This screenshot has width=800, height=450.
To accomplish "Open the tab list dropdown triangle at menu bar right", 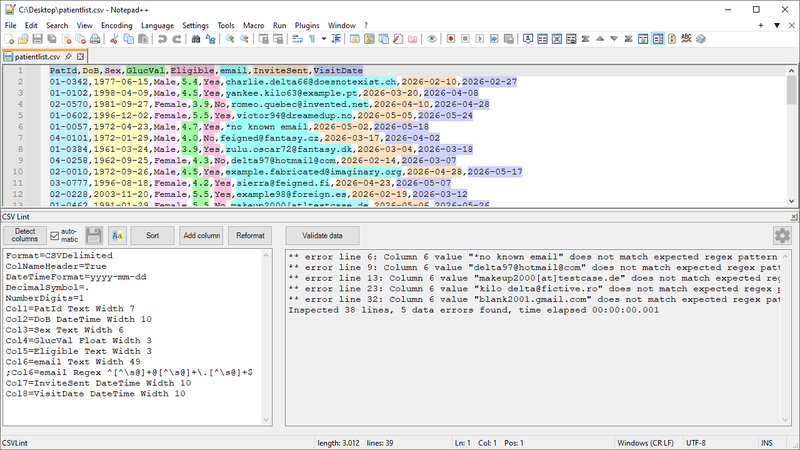I will point(777,26).
